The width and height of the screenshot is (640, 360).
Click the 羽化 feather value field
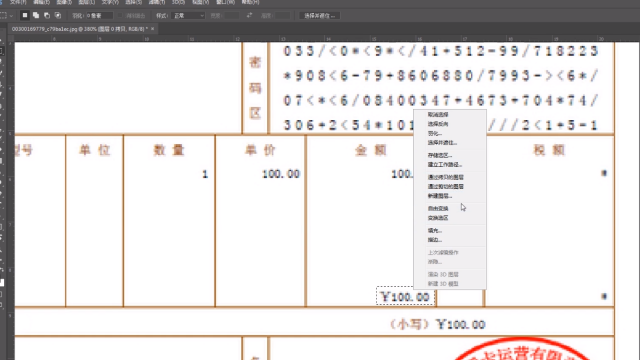[x=99, y=16]
